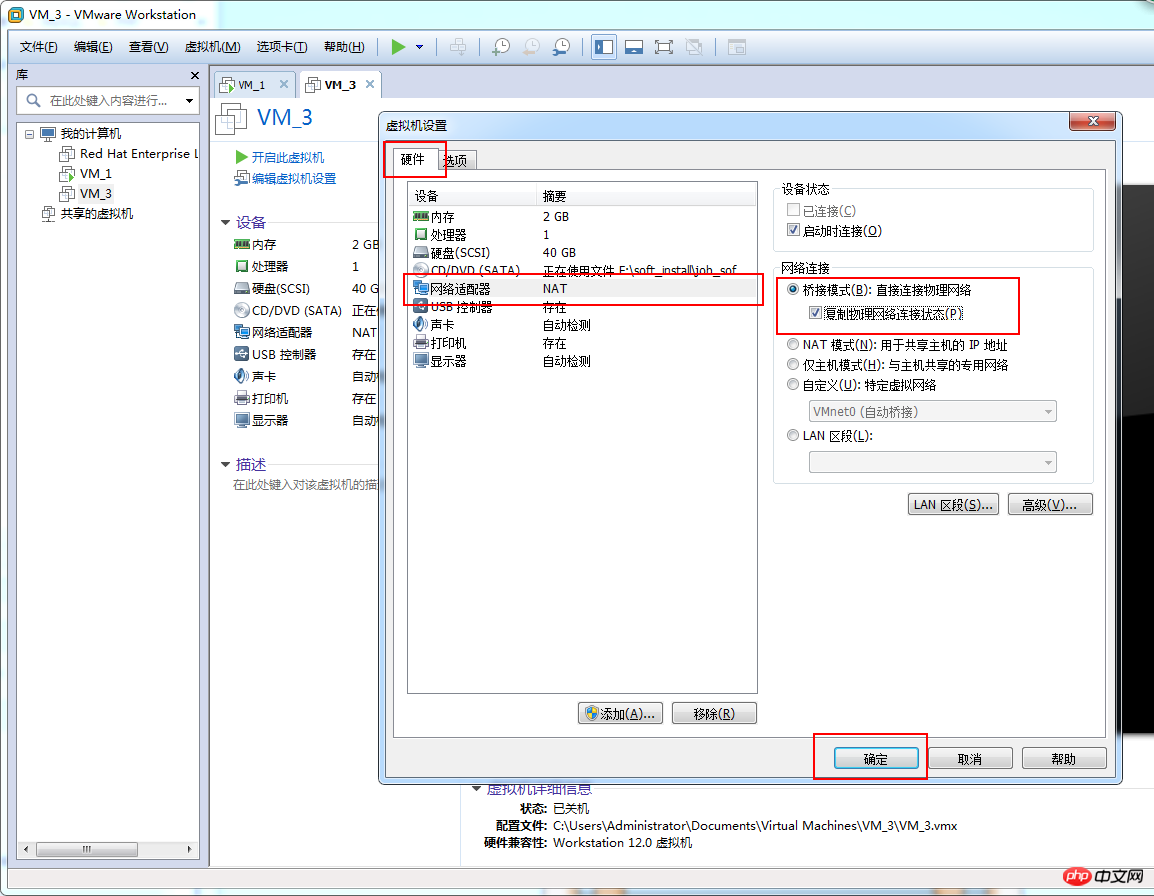Click the take snapshot toolbar icon
This screenshot has height=896, width=1154.
[501, 47]
